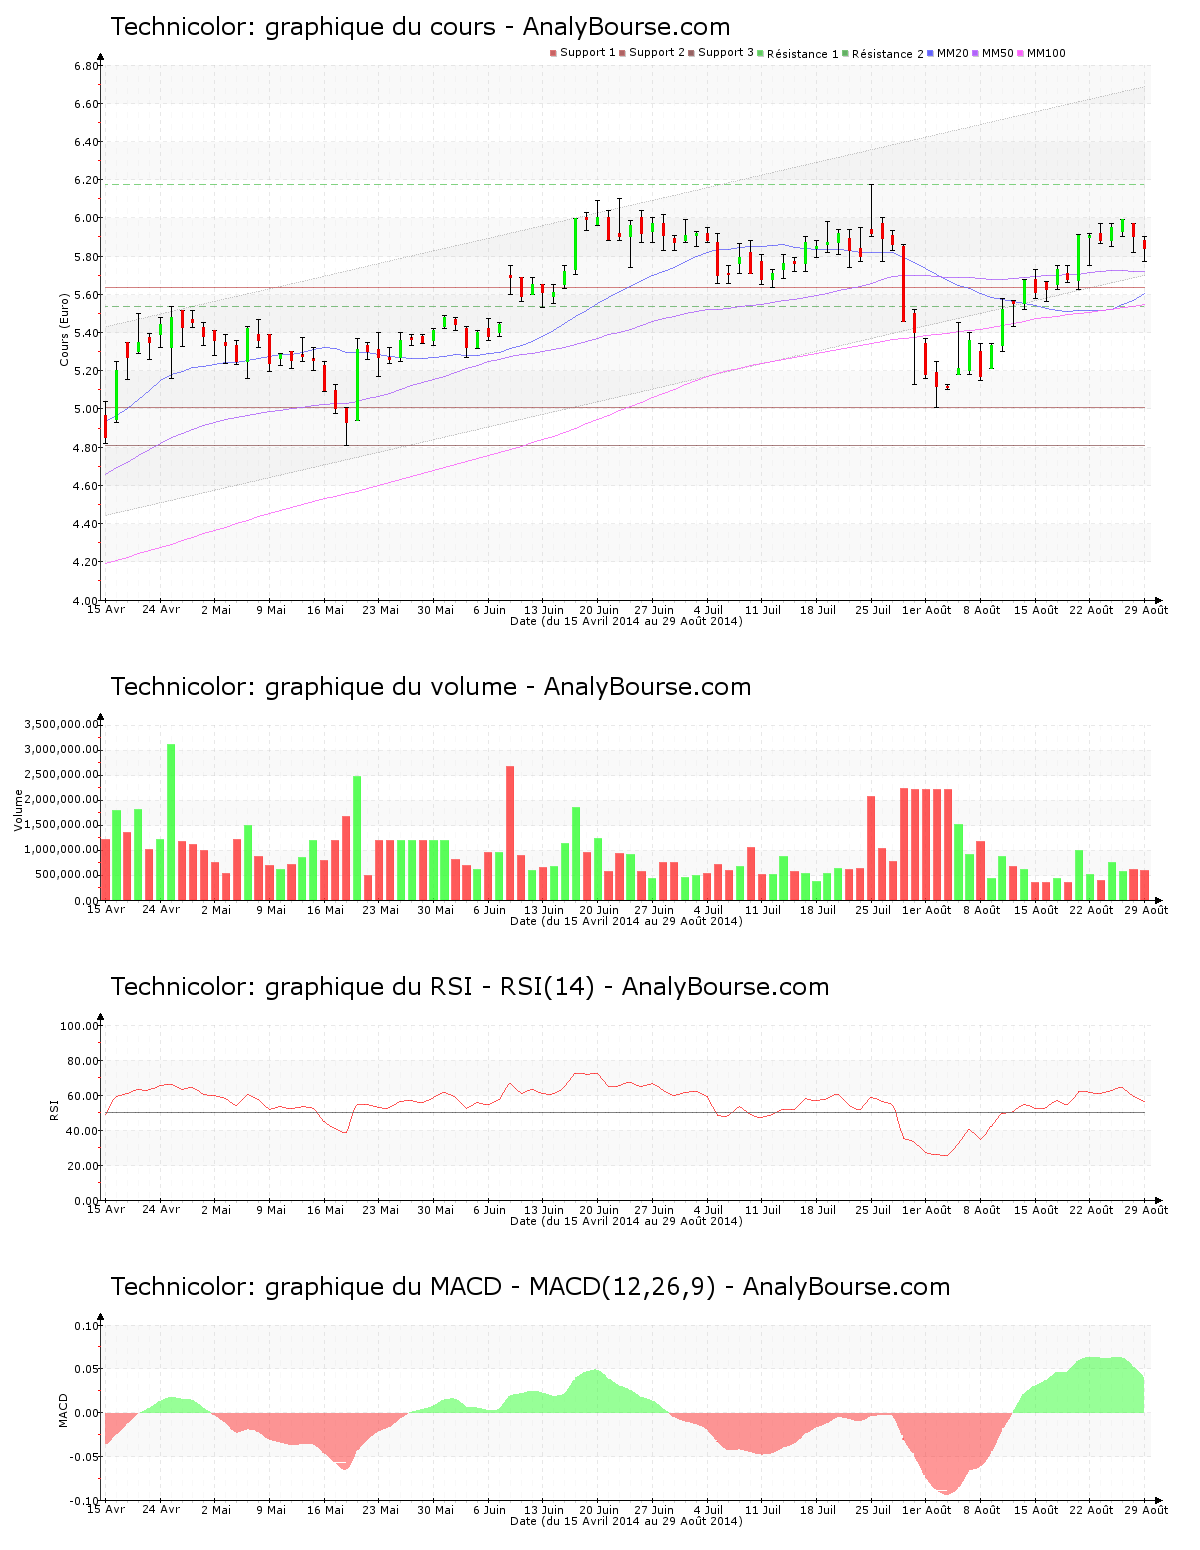Select the 'Support 3' legend label
The width and height of the screenshot is (1200, 1550).
726,53
